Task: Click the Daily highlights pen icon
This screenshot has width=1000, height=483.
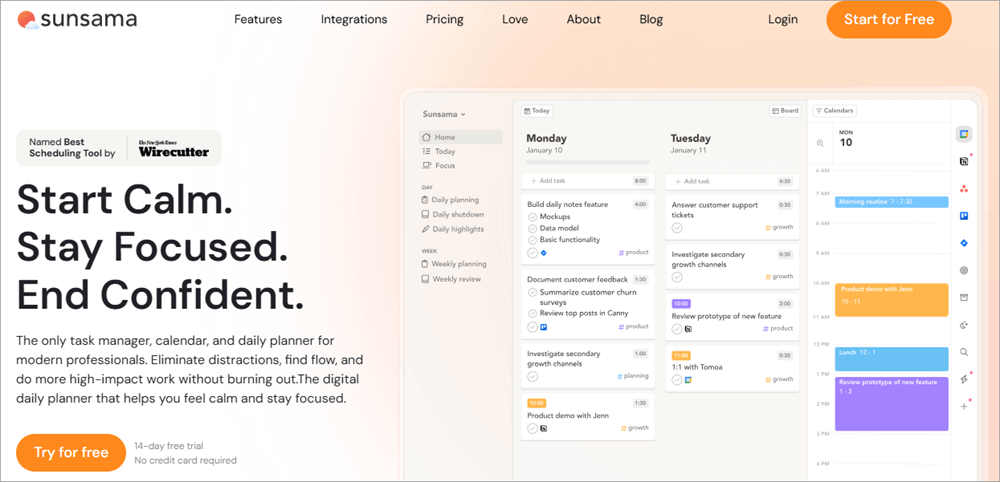Action: (x=425, y=229)
